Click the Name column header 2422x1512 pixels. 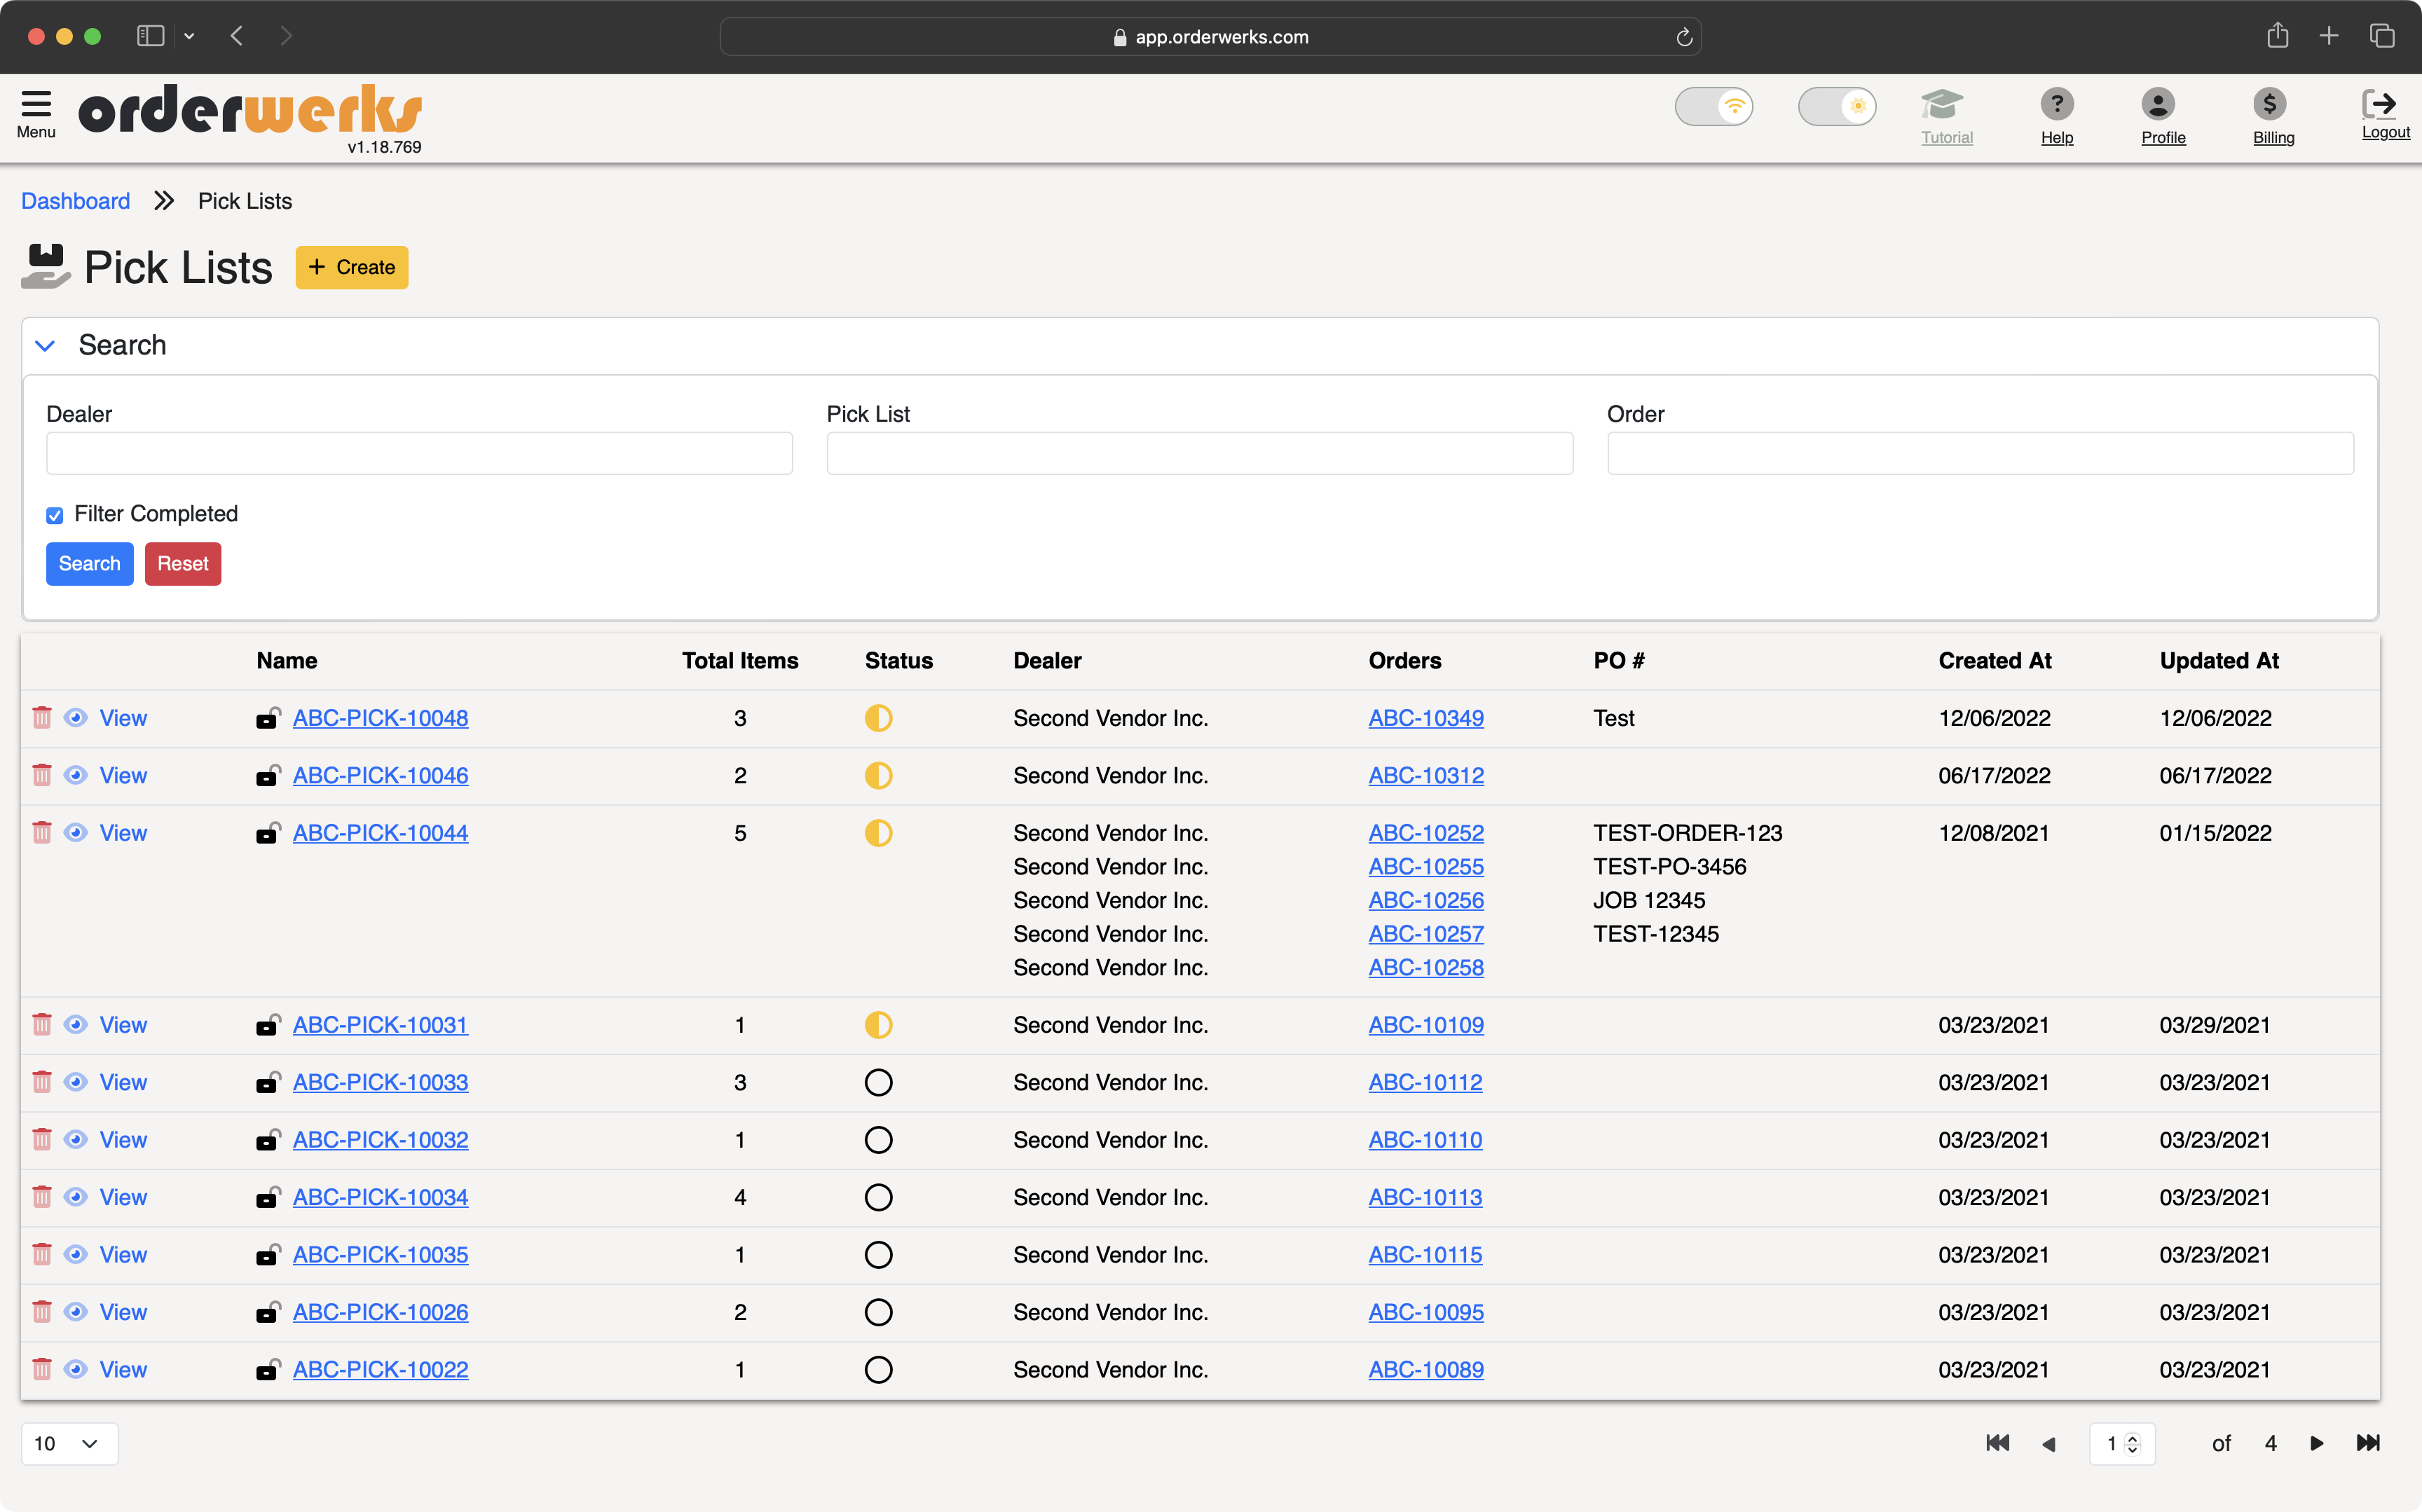pos(287,661)
